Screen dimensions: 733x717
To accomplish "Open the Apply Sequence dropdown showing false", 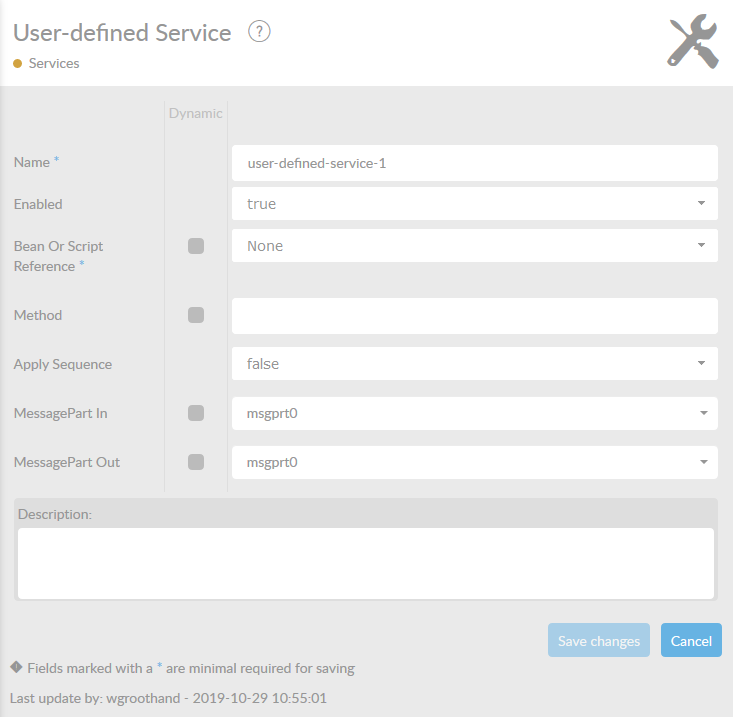I will coord(474,364).
